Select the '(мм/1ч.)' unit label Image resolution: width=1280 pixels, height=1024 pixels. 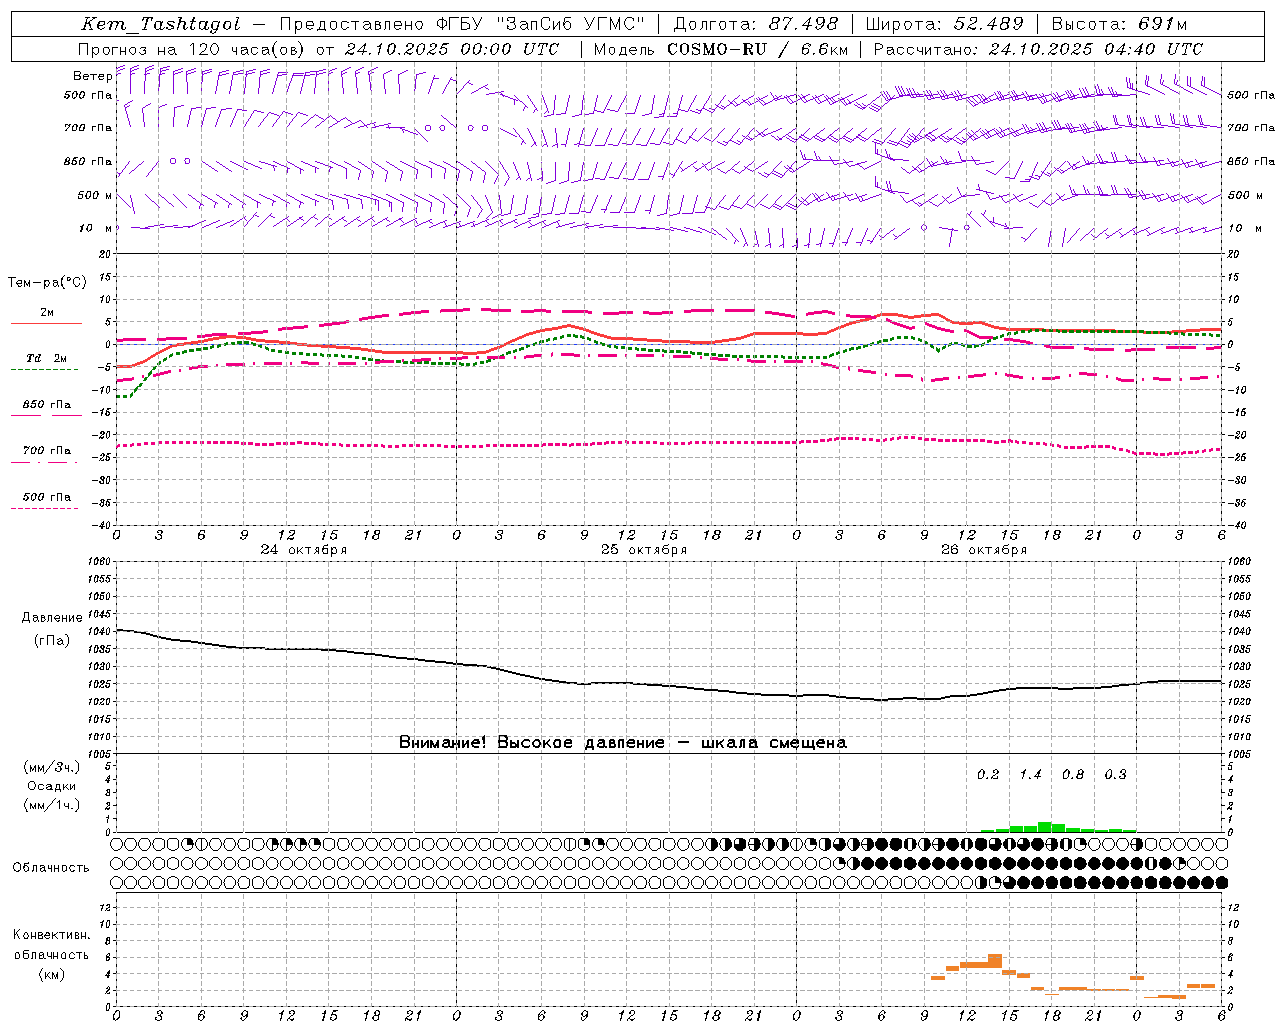[x=52, y=805]
